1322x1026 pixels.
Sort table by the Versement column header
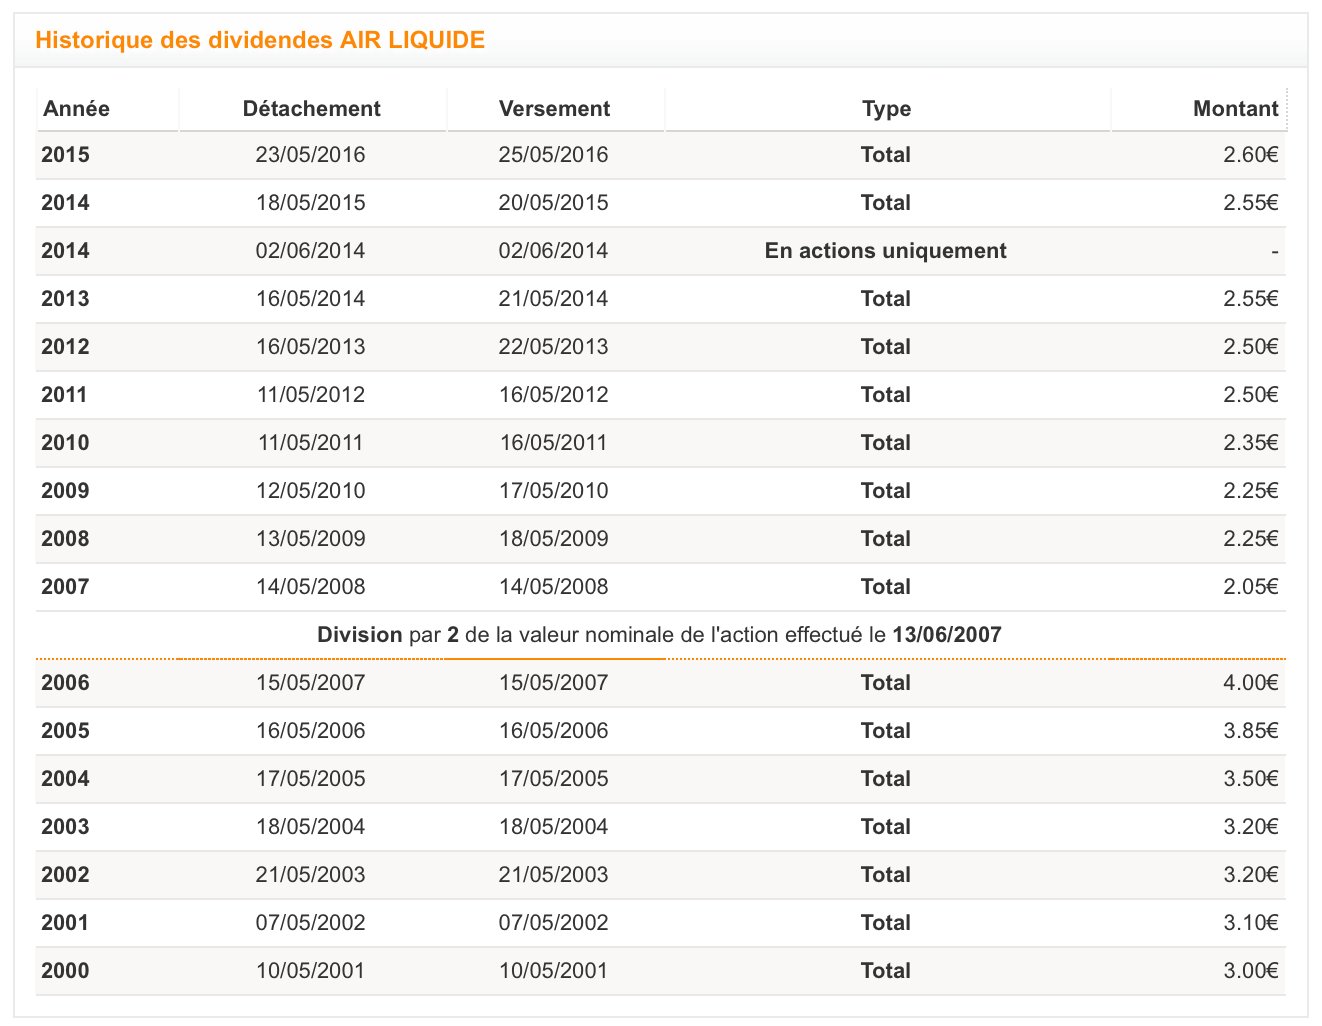tap(554, 108)
